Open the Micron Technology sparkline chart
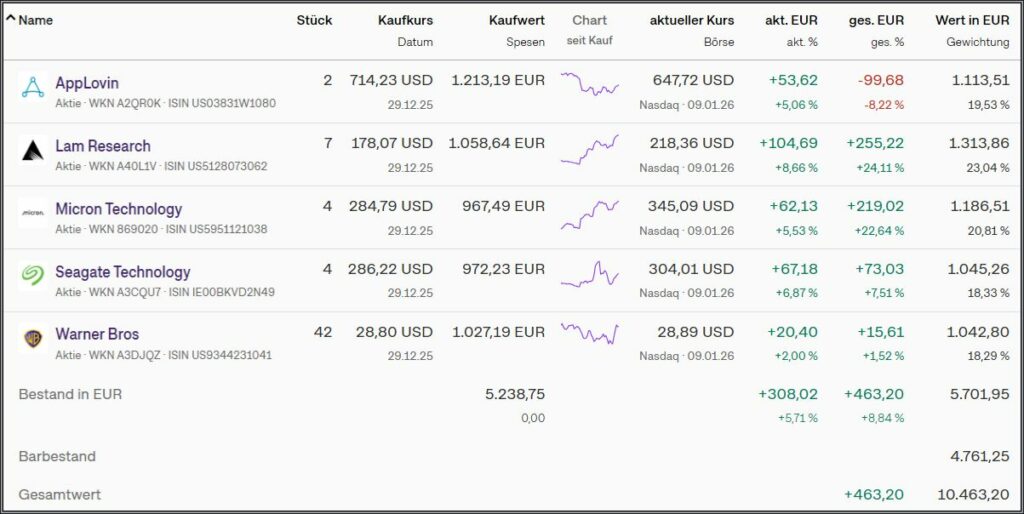The height and width of the screenshot is (514, 1024). [590, 213]
